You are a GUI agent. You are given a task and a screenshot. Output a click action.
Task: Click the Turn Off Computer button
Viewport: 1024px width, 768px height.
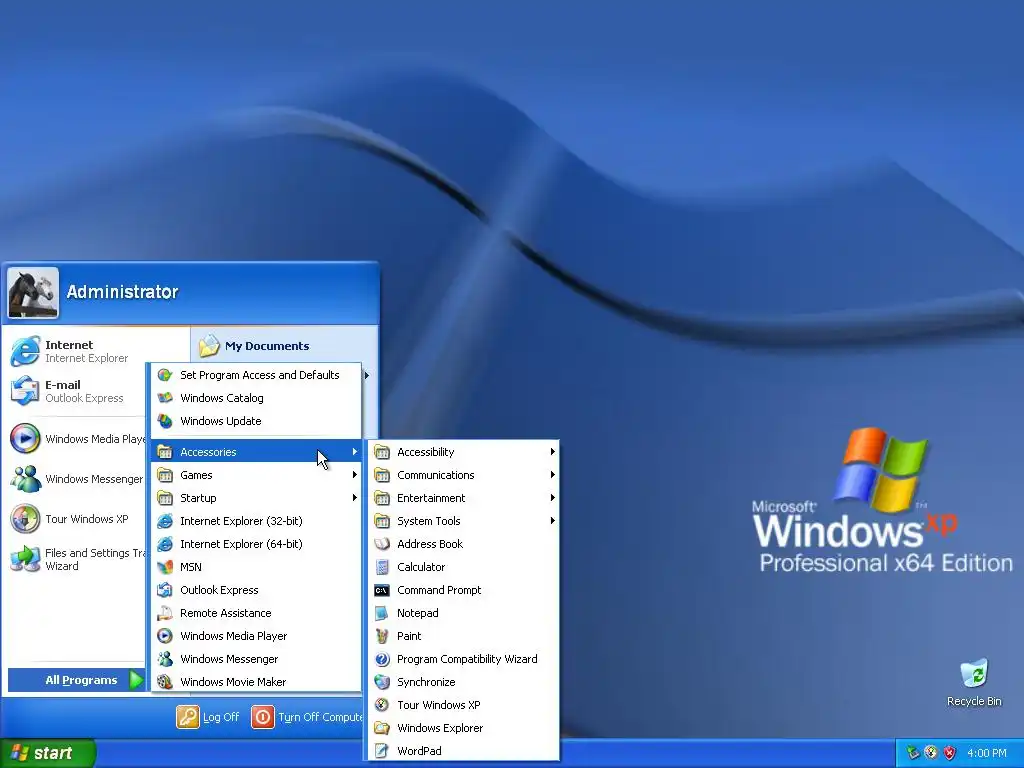308,717
